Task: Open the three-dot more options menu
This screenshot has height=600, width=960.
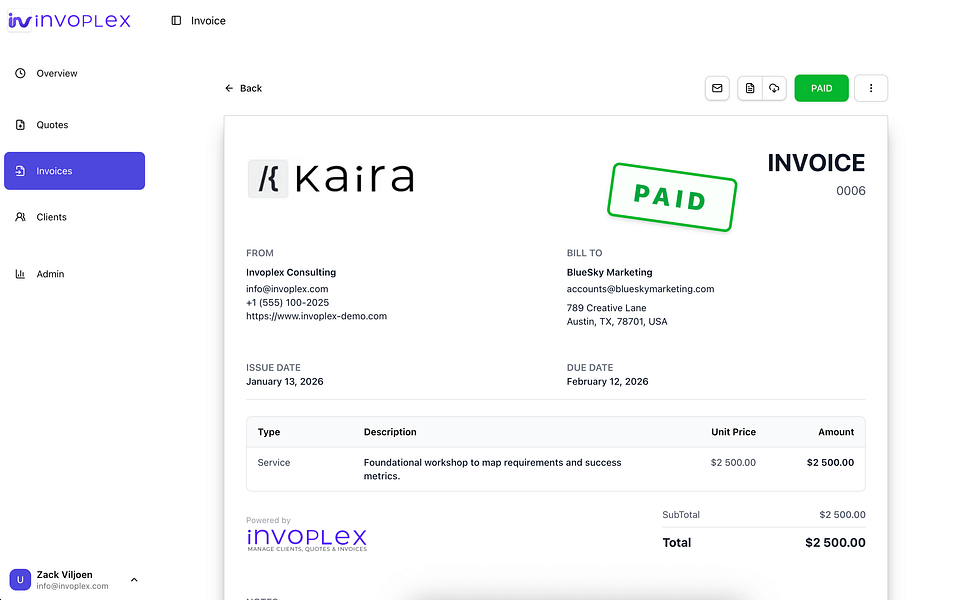Action: click(x=871, y=88)
